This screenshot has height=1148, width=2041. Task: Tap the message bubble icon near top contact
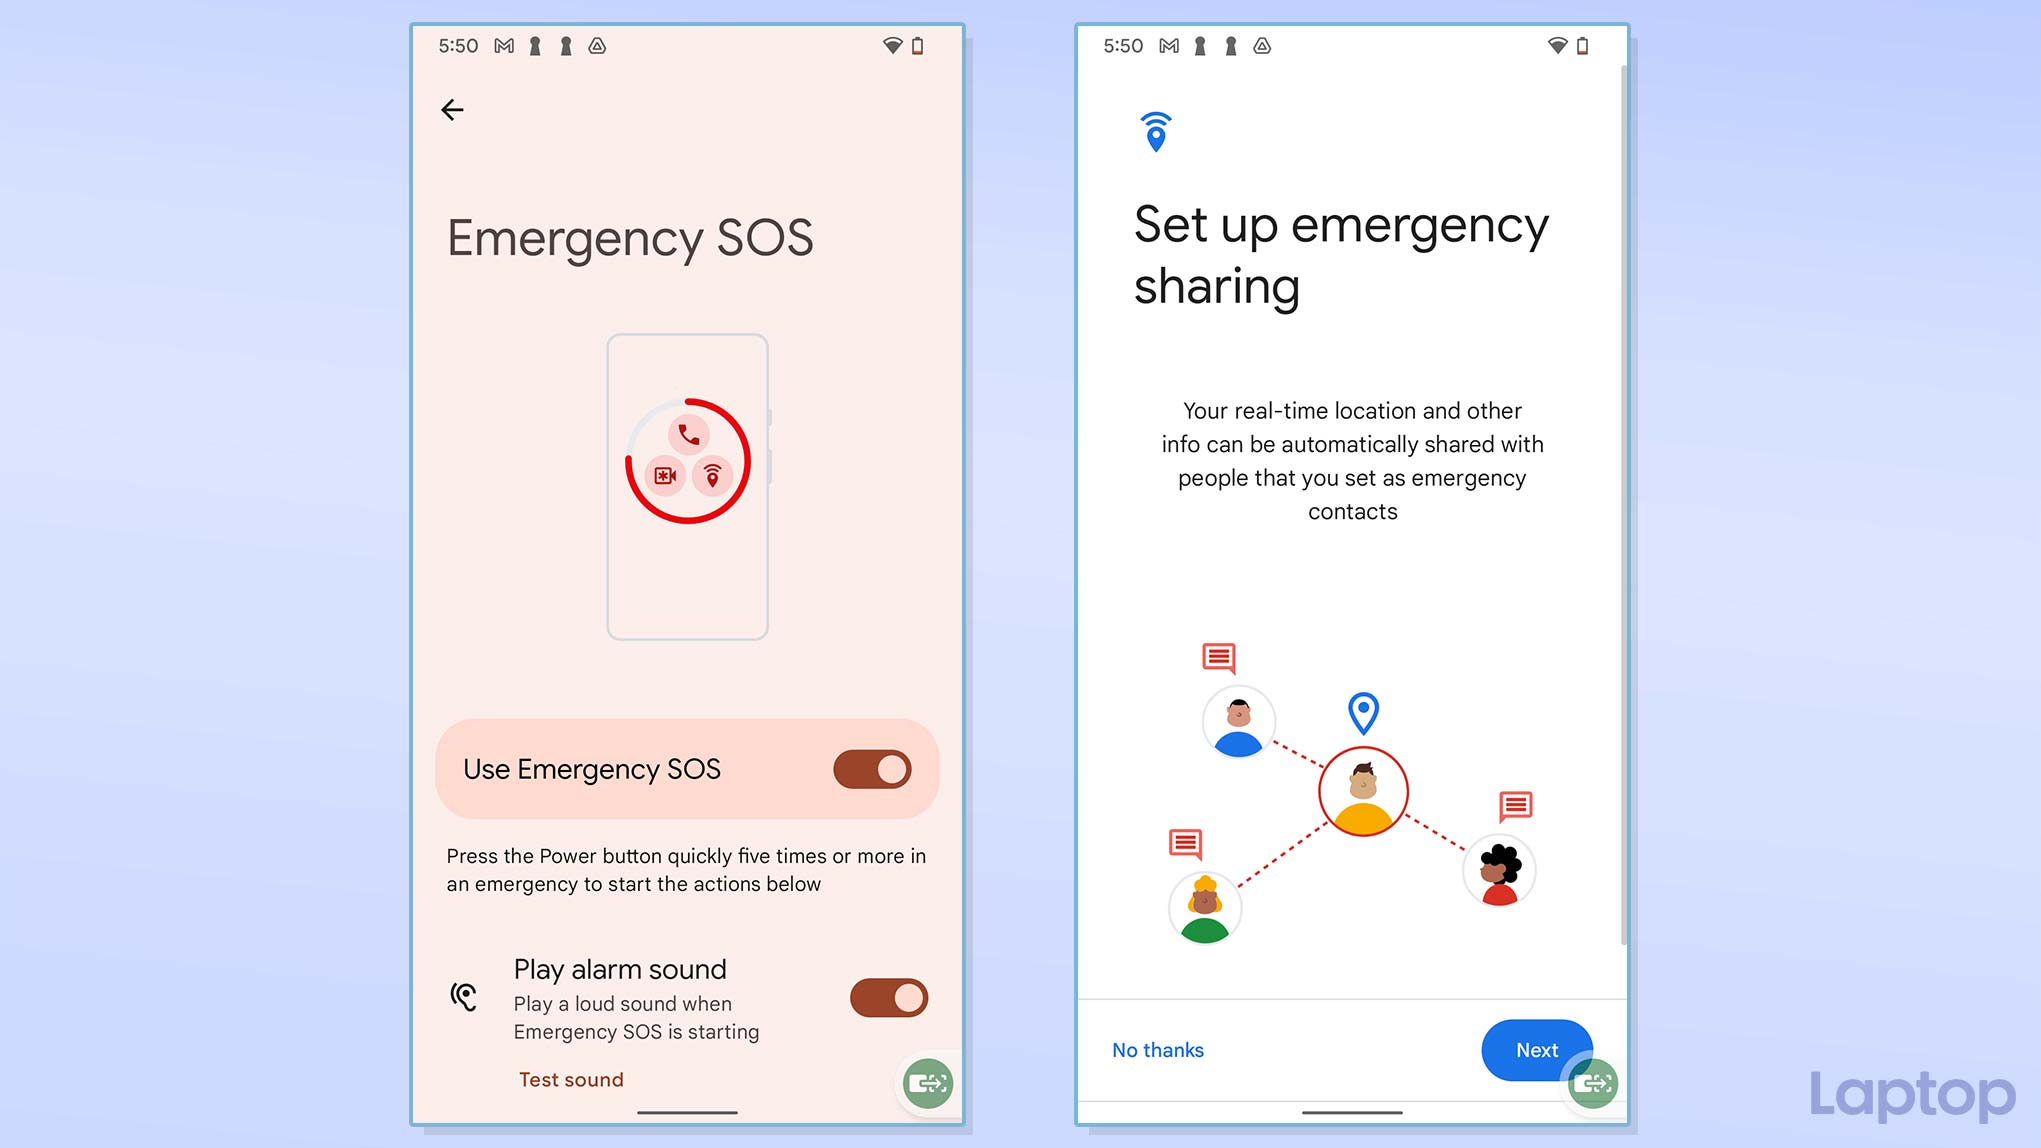pyautogui.click(x=1218, y=659)
